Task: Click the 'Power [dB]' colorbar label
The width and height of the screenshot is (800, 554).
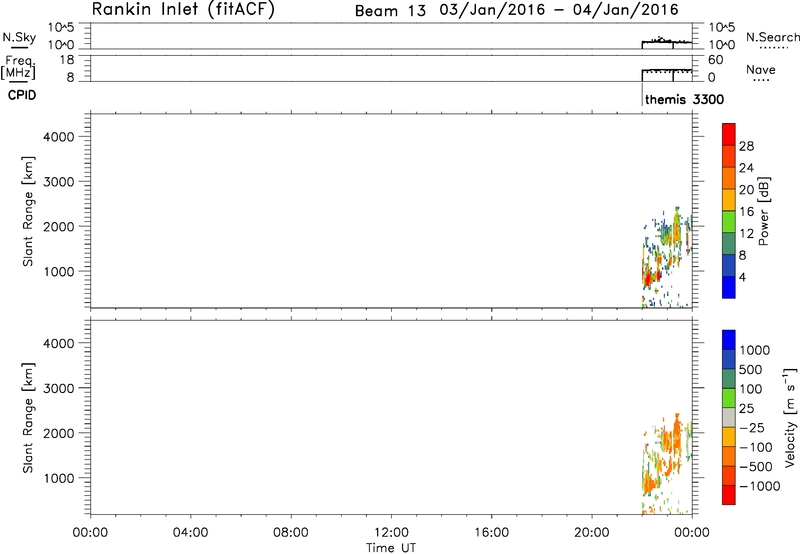Action: tap(764, 211)
